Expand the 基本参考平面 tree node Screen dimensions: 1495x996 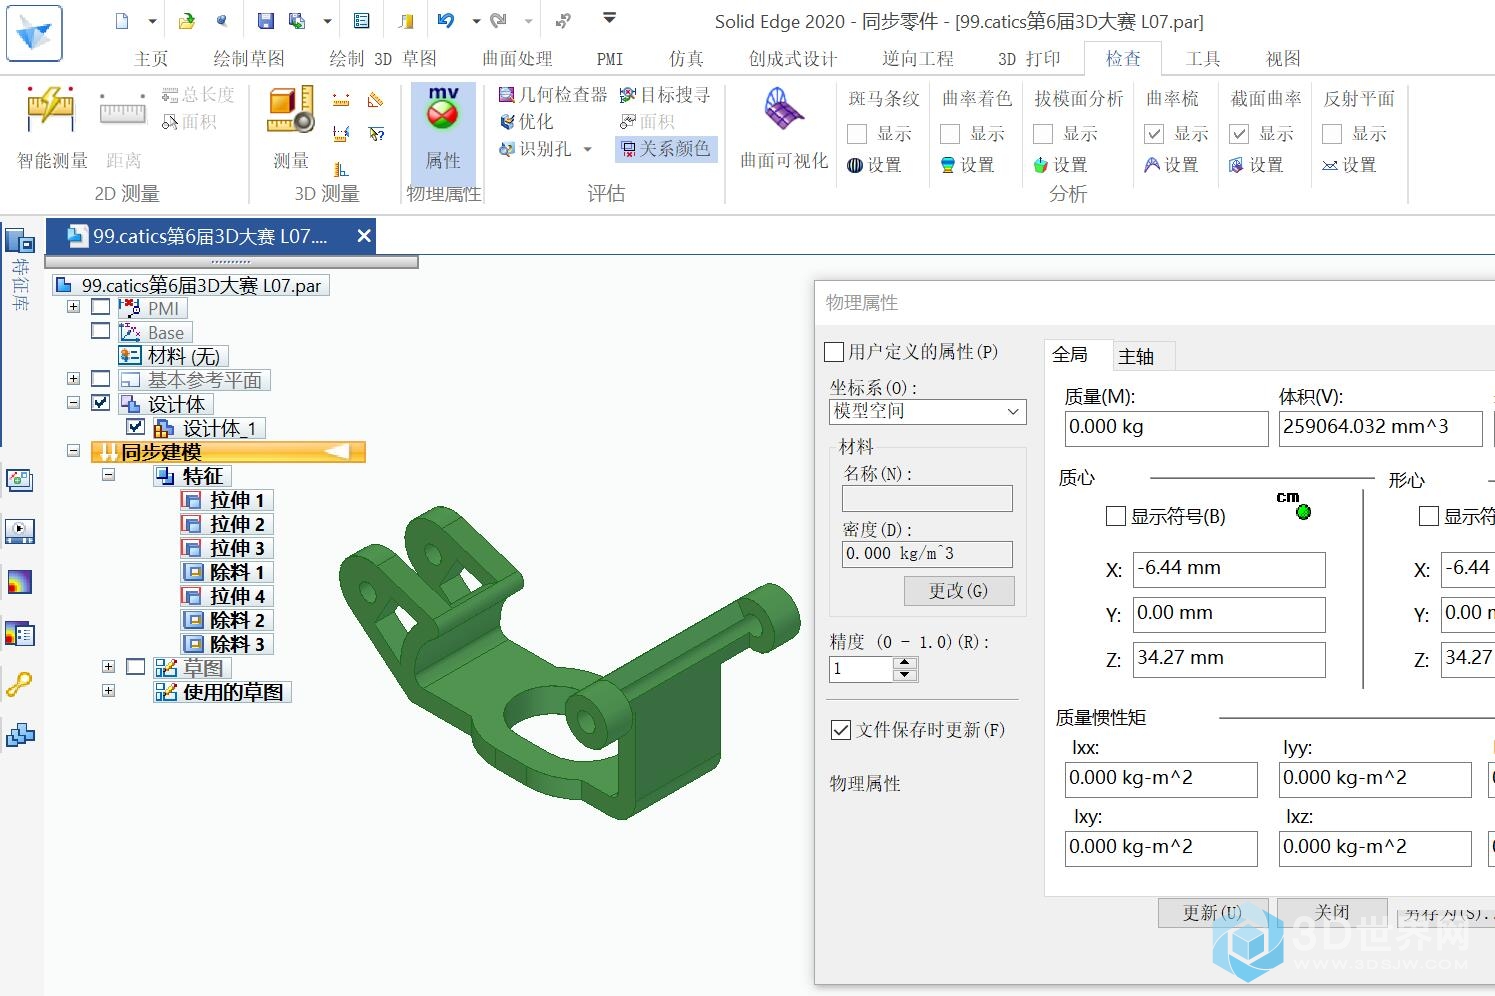(73, 379)
